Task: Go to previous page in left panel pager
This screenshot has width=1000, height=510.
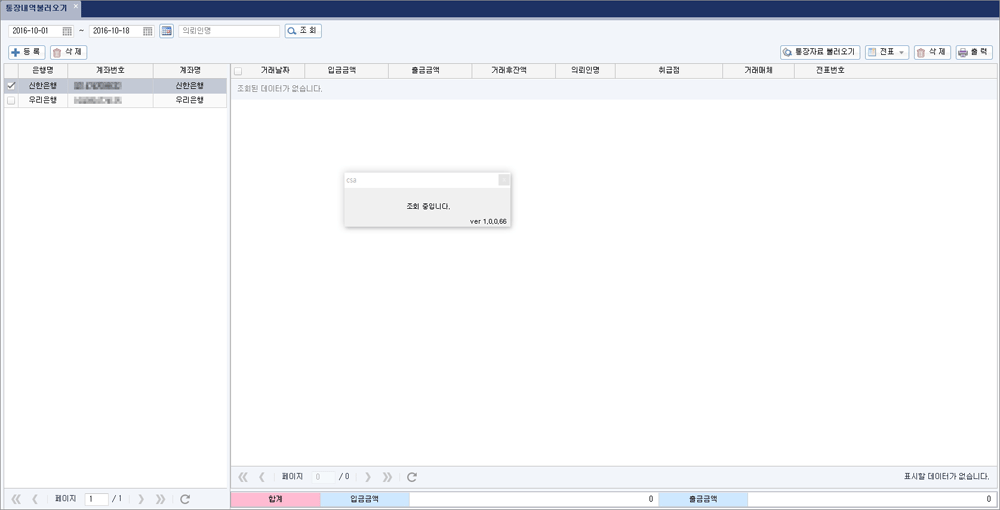Action: 35,499
